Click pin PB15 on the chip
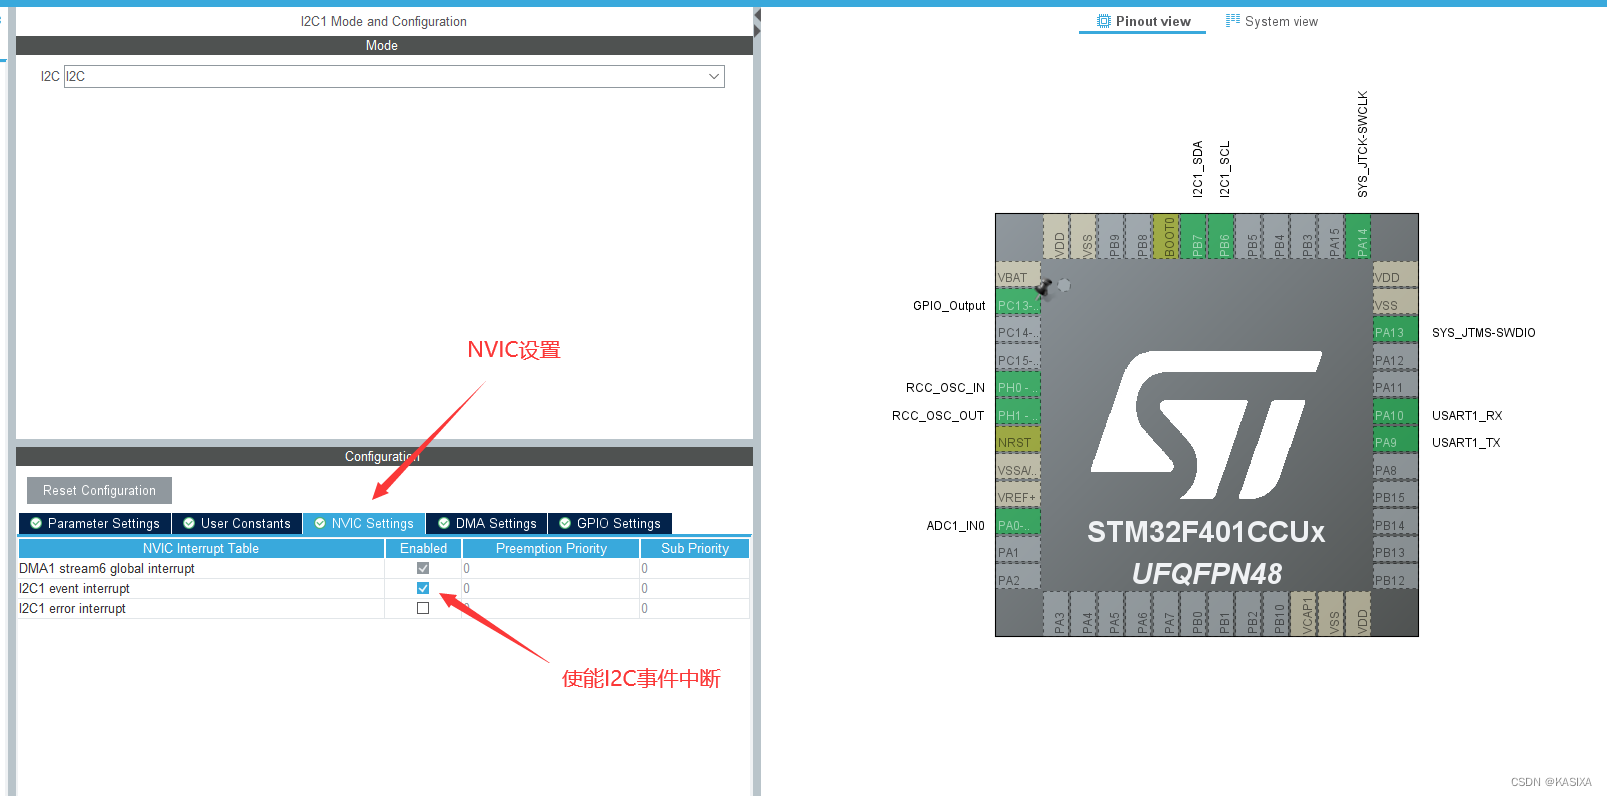 point(1395,497)
